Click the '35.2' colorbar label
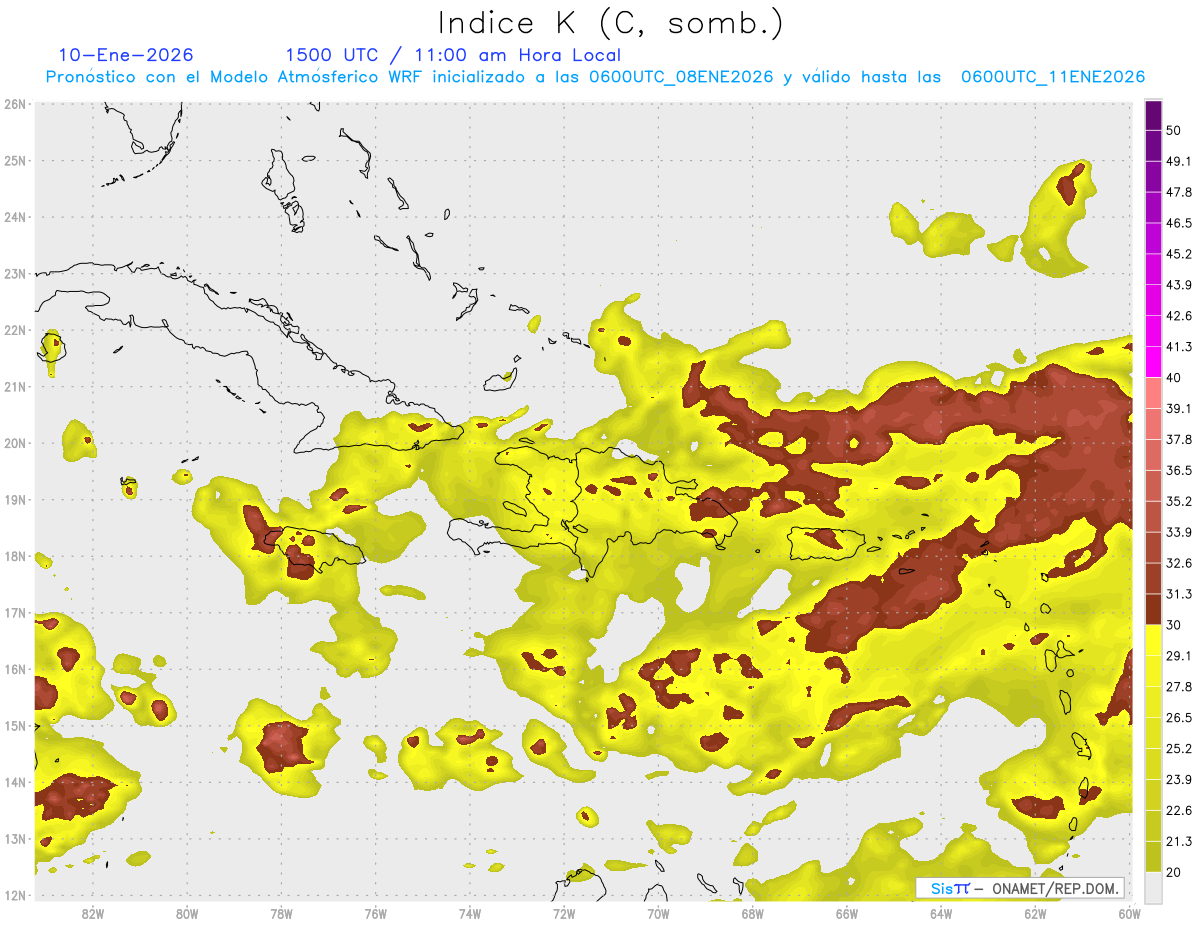Viewport: 1200px width, 927px height. [x=1179, y=501]
